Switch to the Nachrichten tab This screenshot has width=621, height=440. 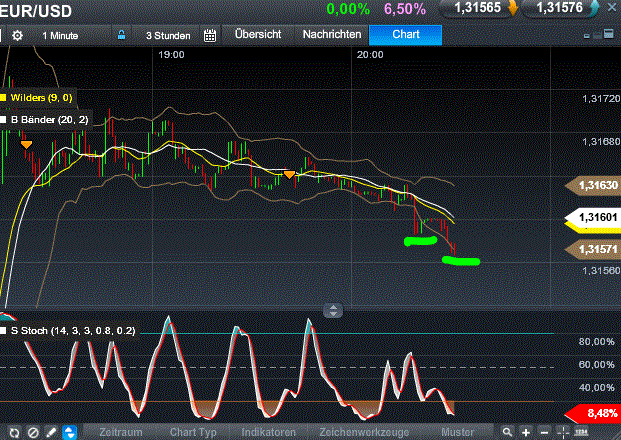click(332, 34)
